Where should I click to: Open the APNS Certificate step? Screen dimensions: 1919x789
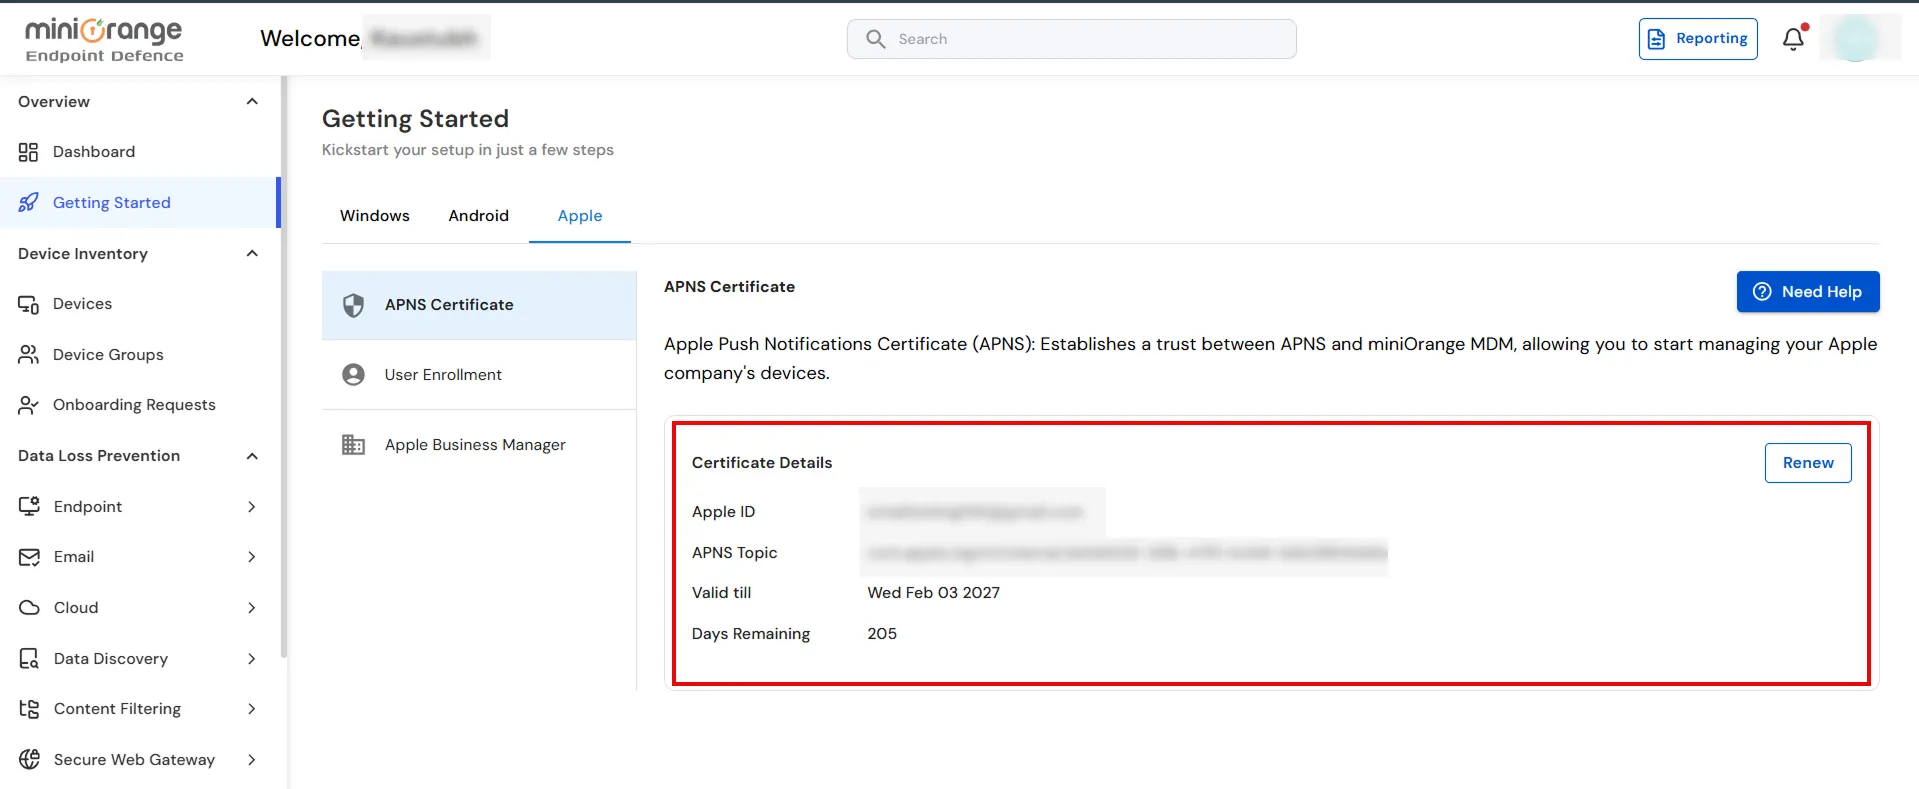point(479,305)
